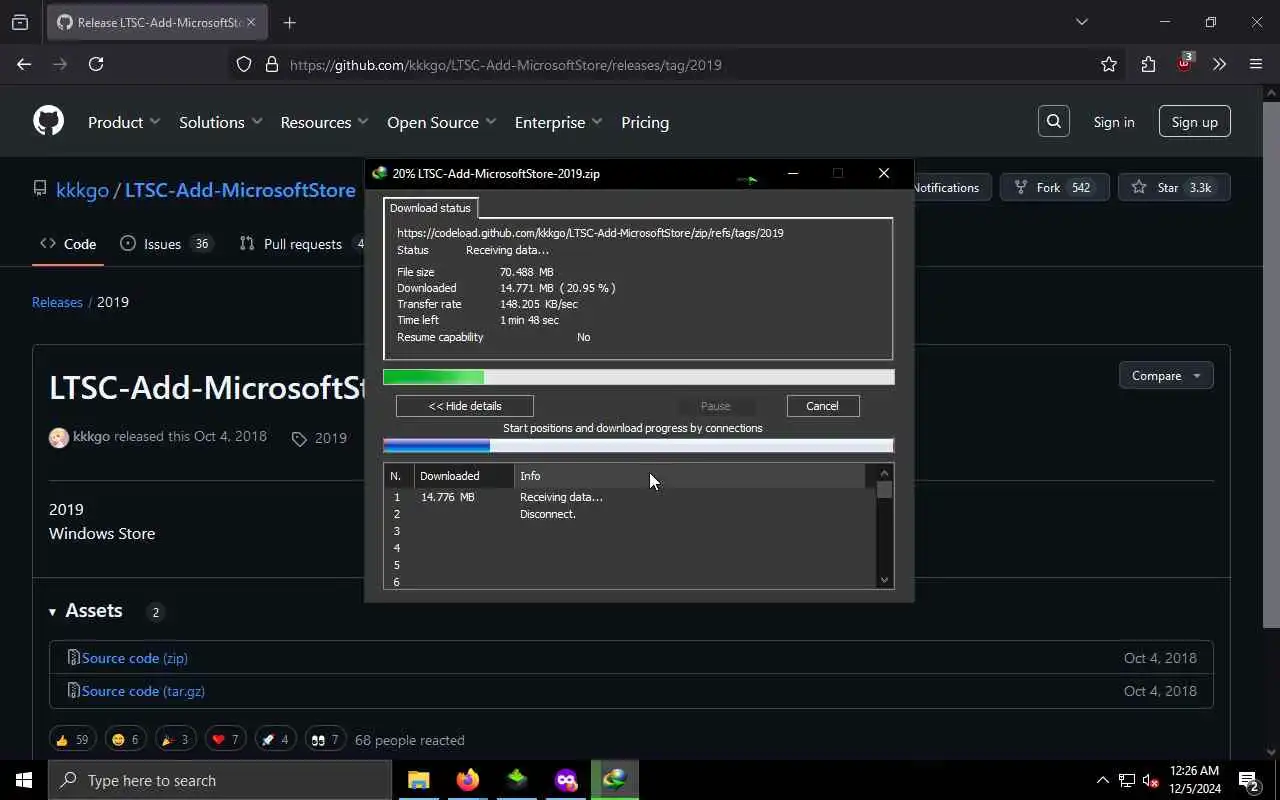This screenshot has height=800, width=1280.
Task: Expand Product dropdown menu
Action: (124, 122)
